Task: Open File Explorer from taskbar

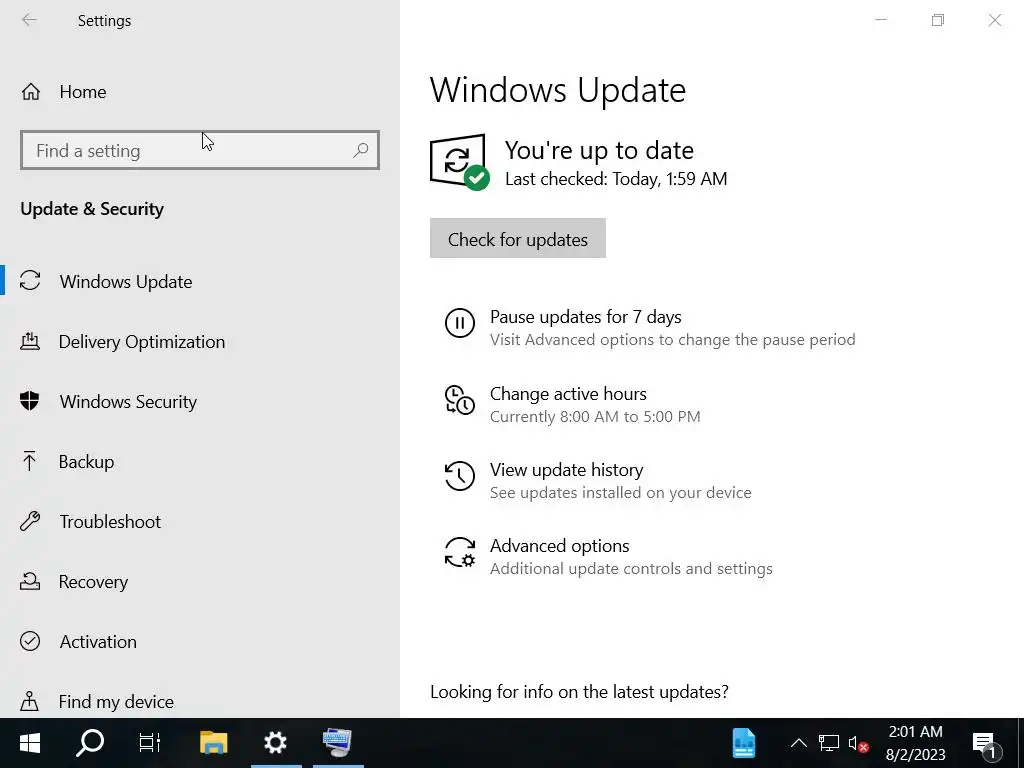Action: point(213,743)
